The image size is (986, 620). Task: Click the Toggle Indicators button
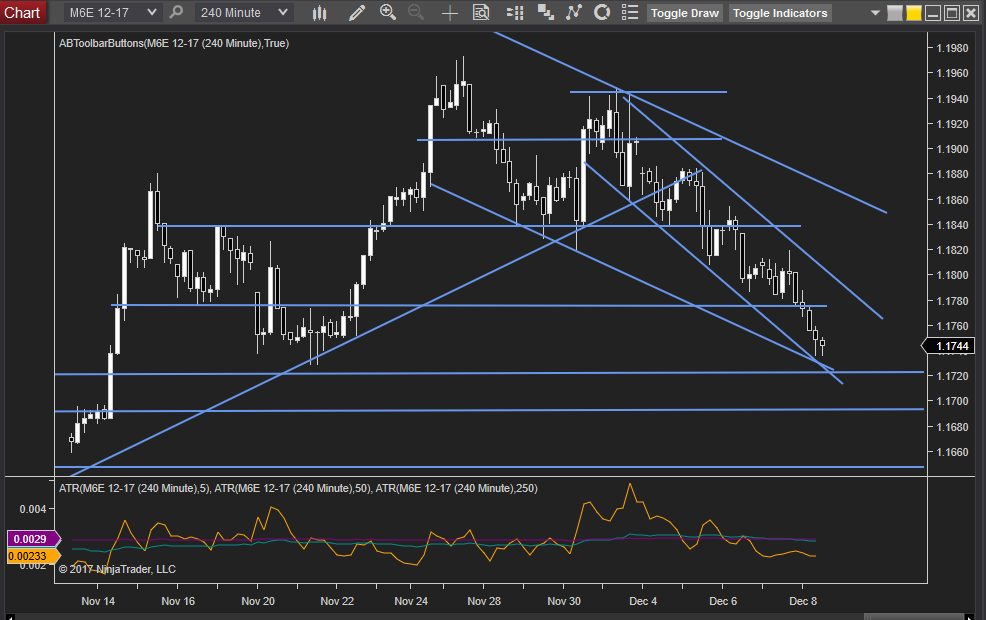click(x=780, y=13)
